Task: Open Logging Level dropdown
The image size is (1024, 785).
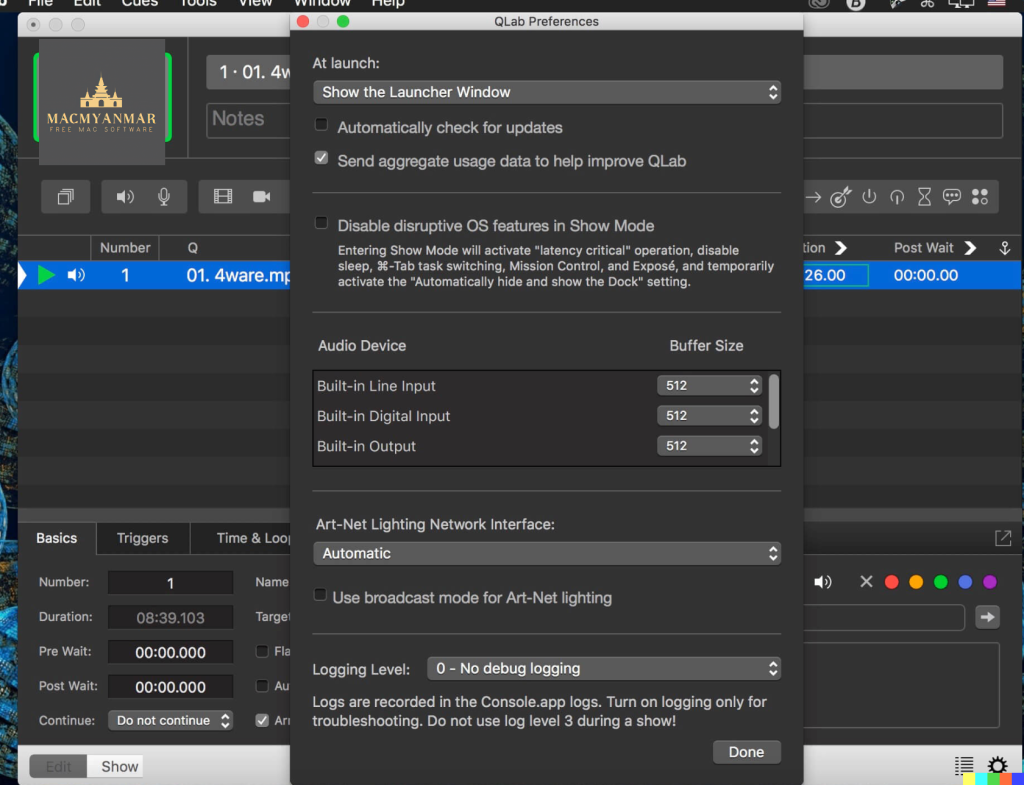Action: coord(603,669)
